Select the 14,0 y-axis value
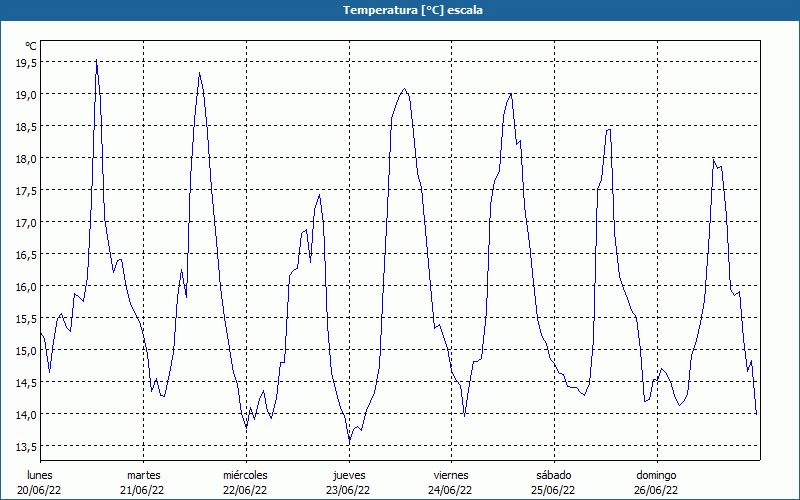The width and height of the screenshot is (800, 500). [x=26, y=414]
